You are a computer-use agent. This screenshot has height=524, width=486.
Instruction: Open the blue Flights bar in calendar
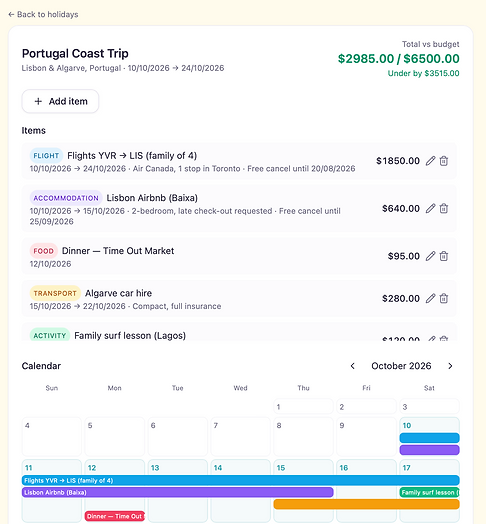241,481
